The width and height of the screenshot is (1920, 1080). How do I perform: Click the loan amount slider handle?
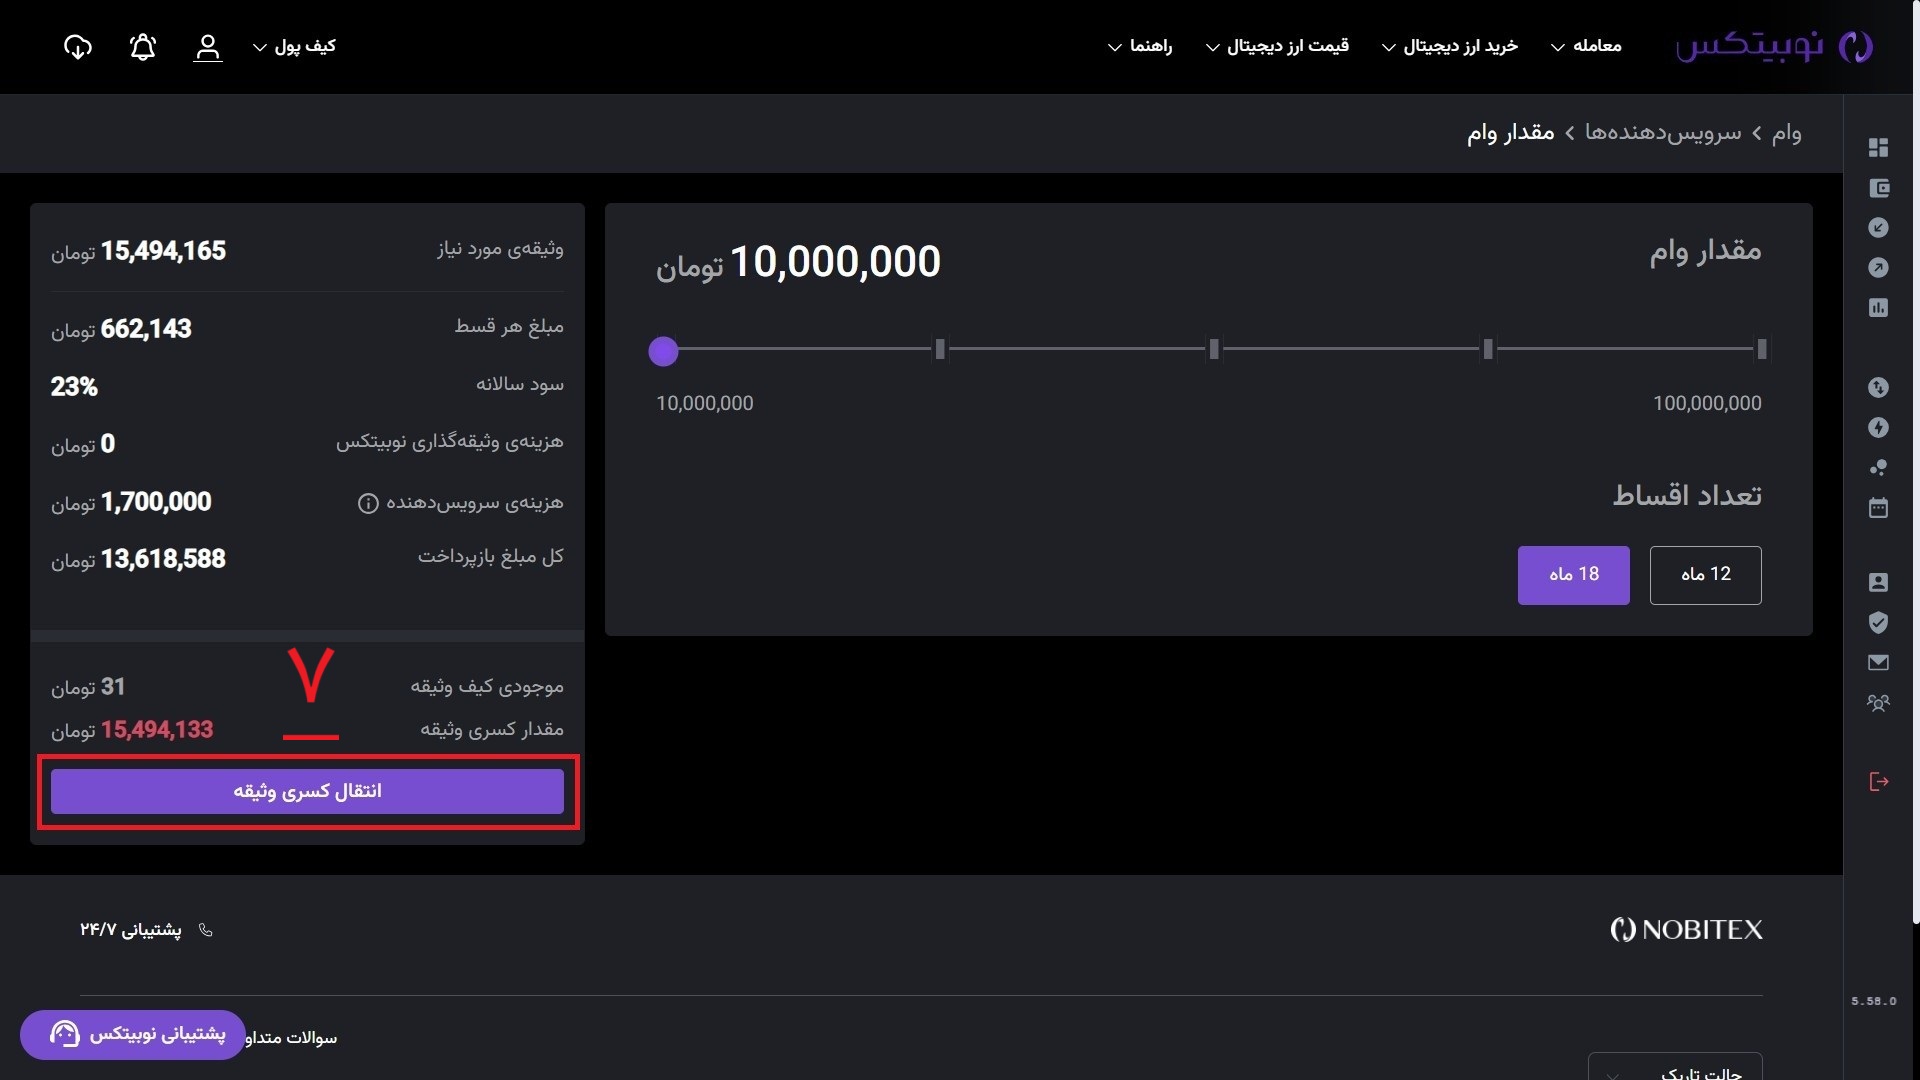(663, 351)
